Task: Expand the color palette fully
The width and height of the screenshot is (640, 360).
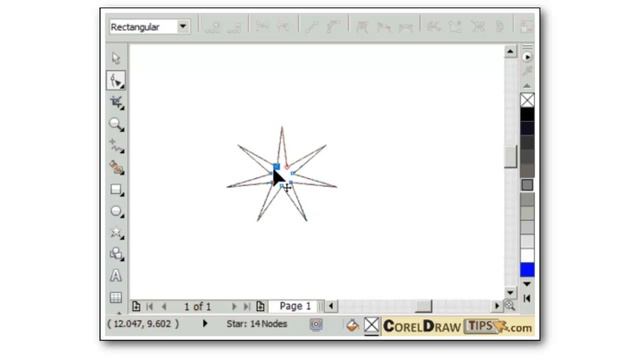Action: coord(527,298)
